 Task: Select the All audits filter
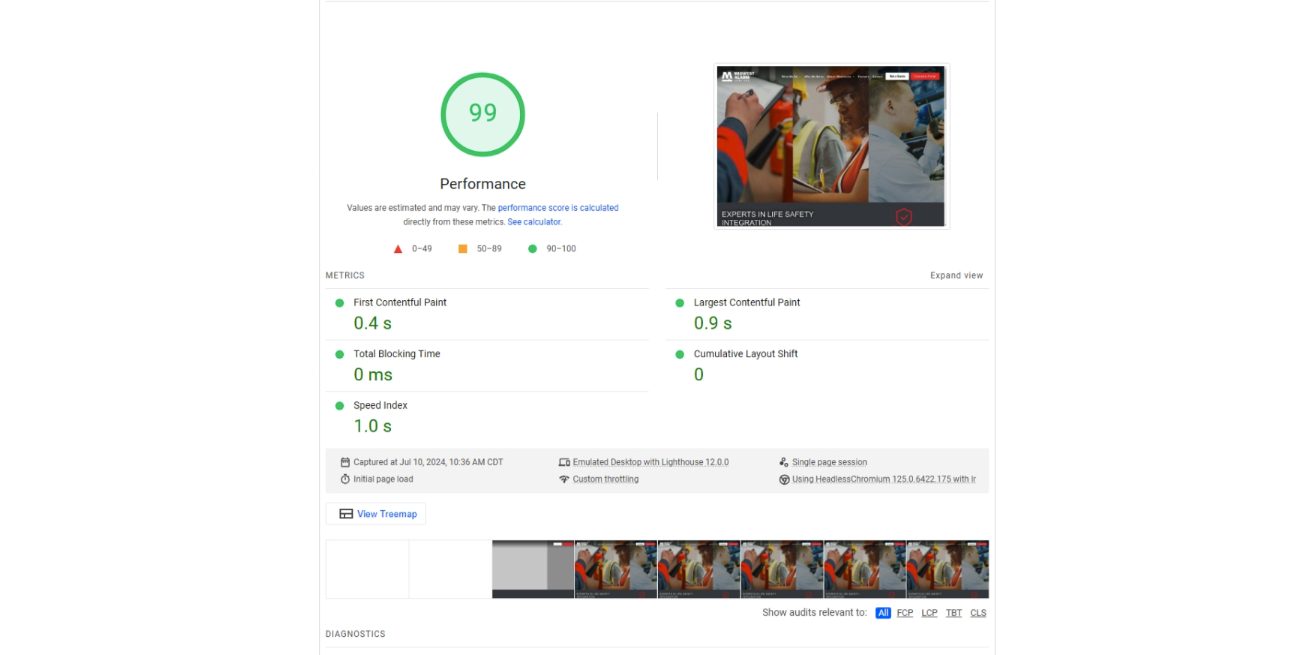pyautogui.click(x=883, y=613)
